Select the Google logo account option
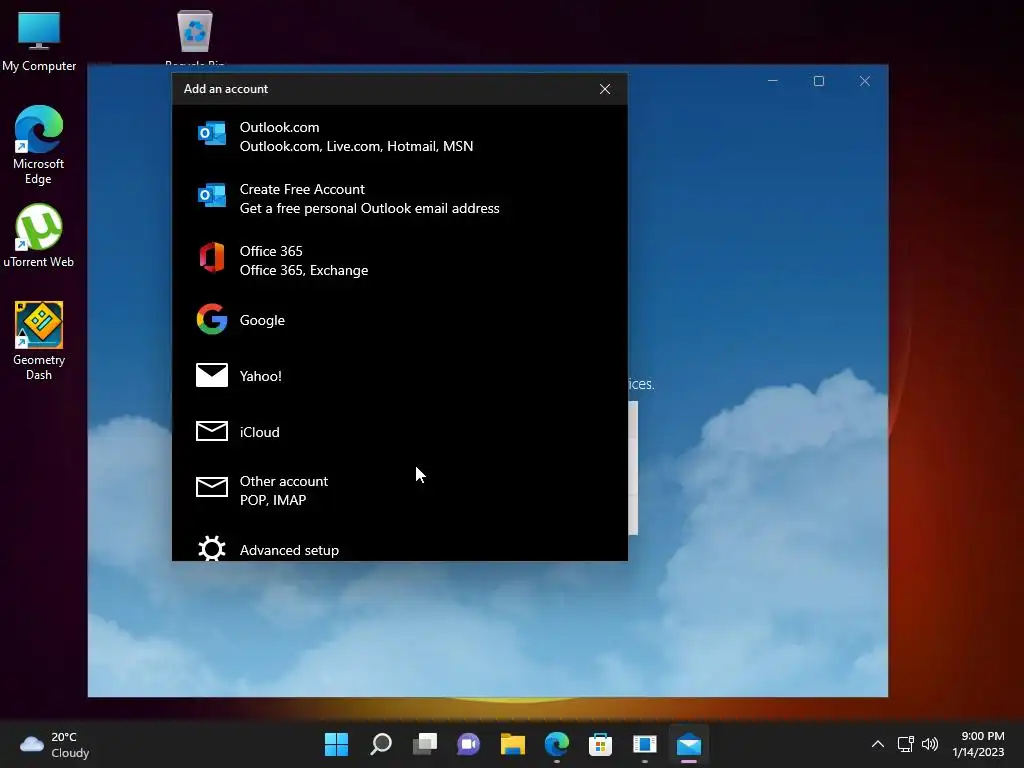This screenshot has height=768, width=1024. [x=212, y=319]
